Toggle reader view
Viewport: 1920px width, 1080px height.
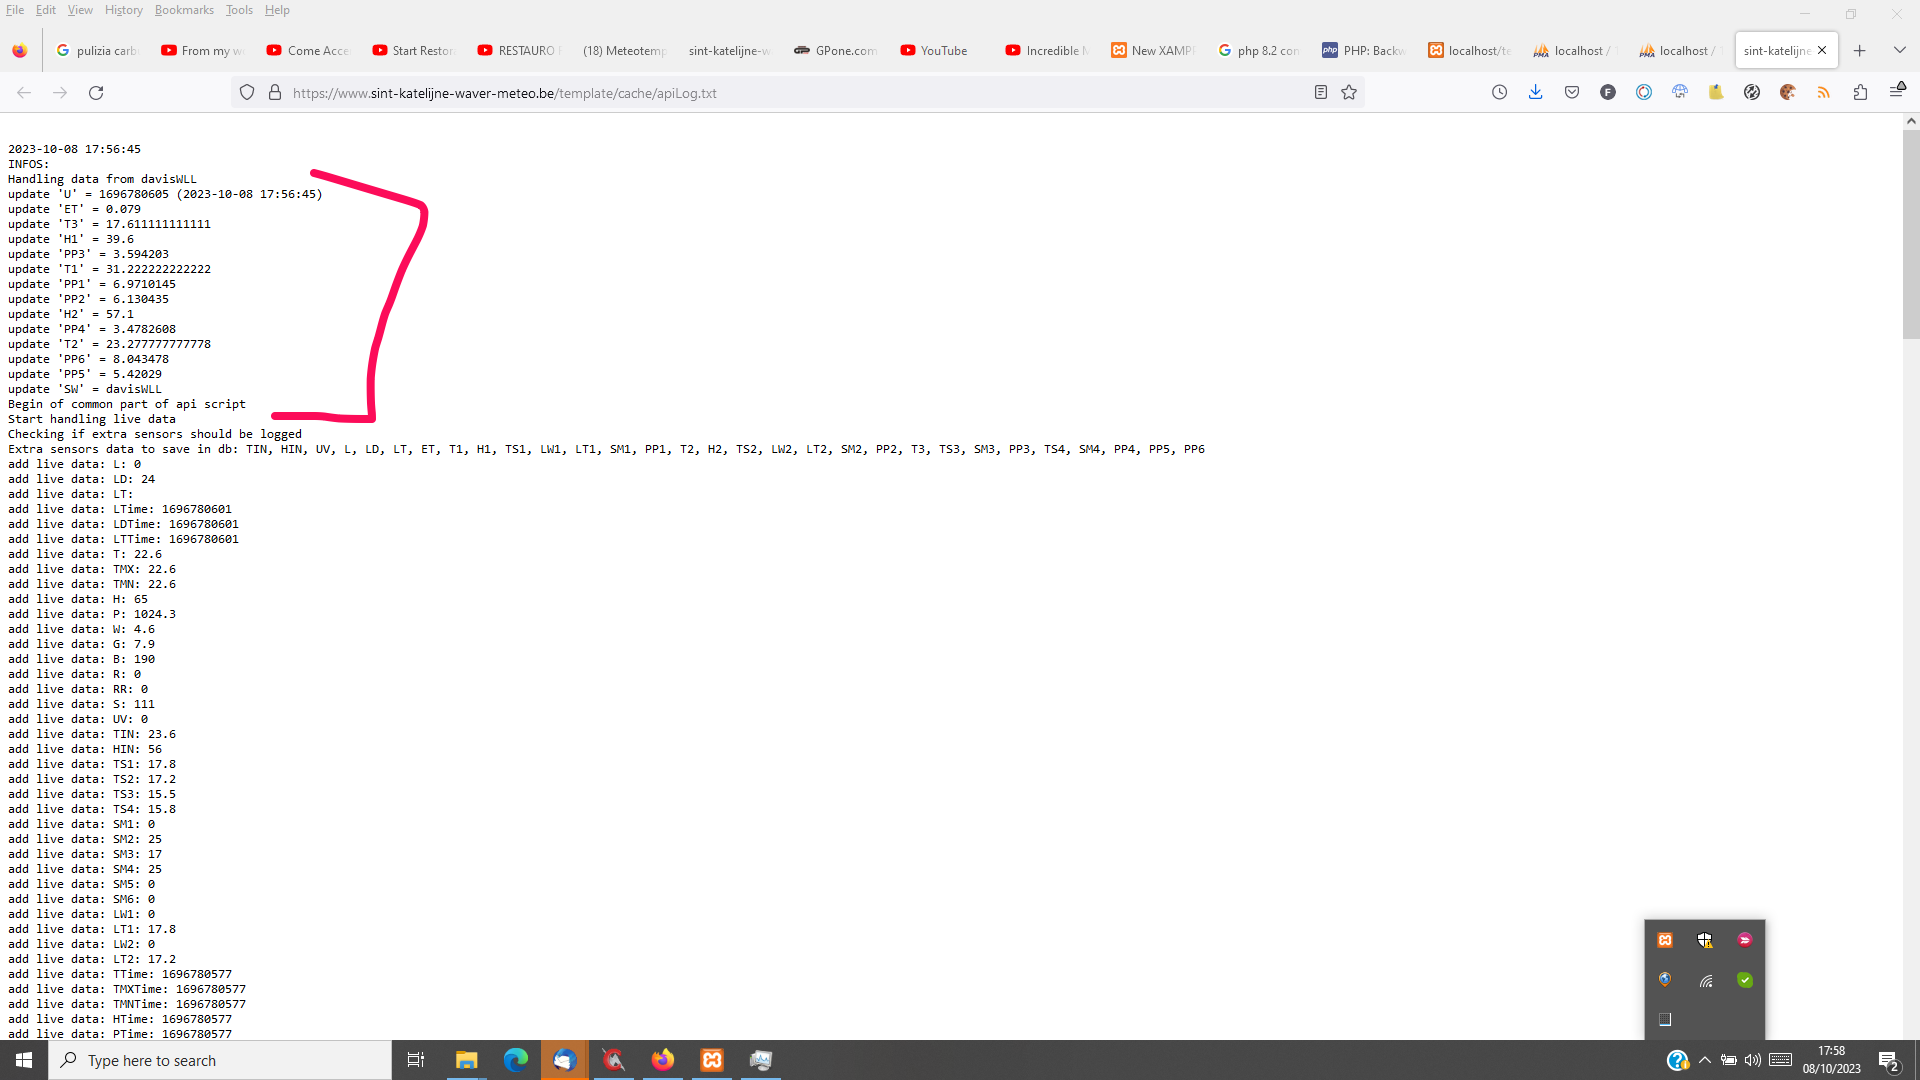[1321, 93]
